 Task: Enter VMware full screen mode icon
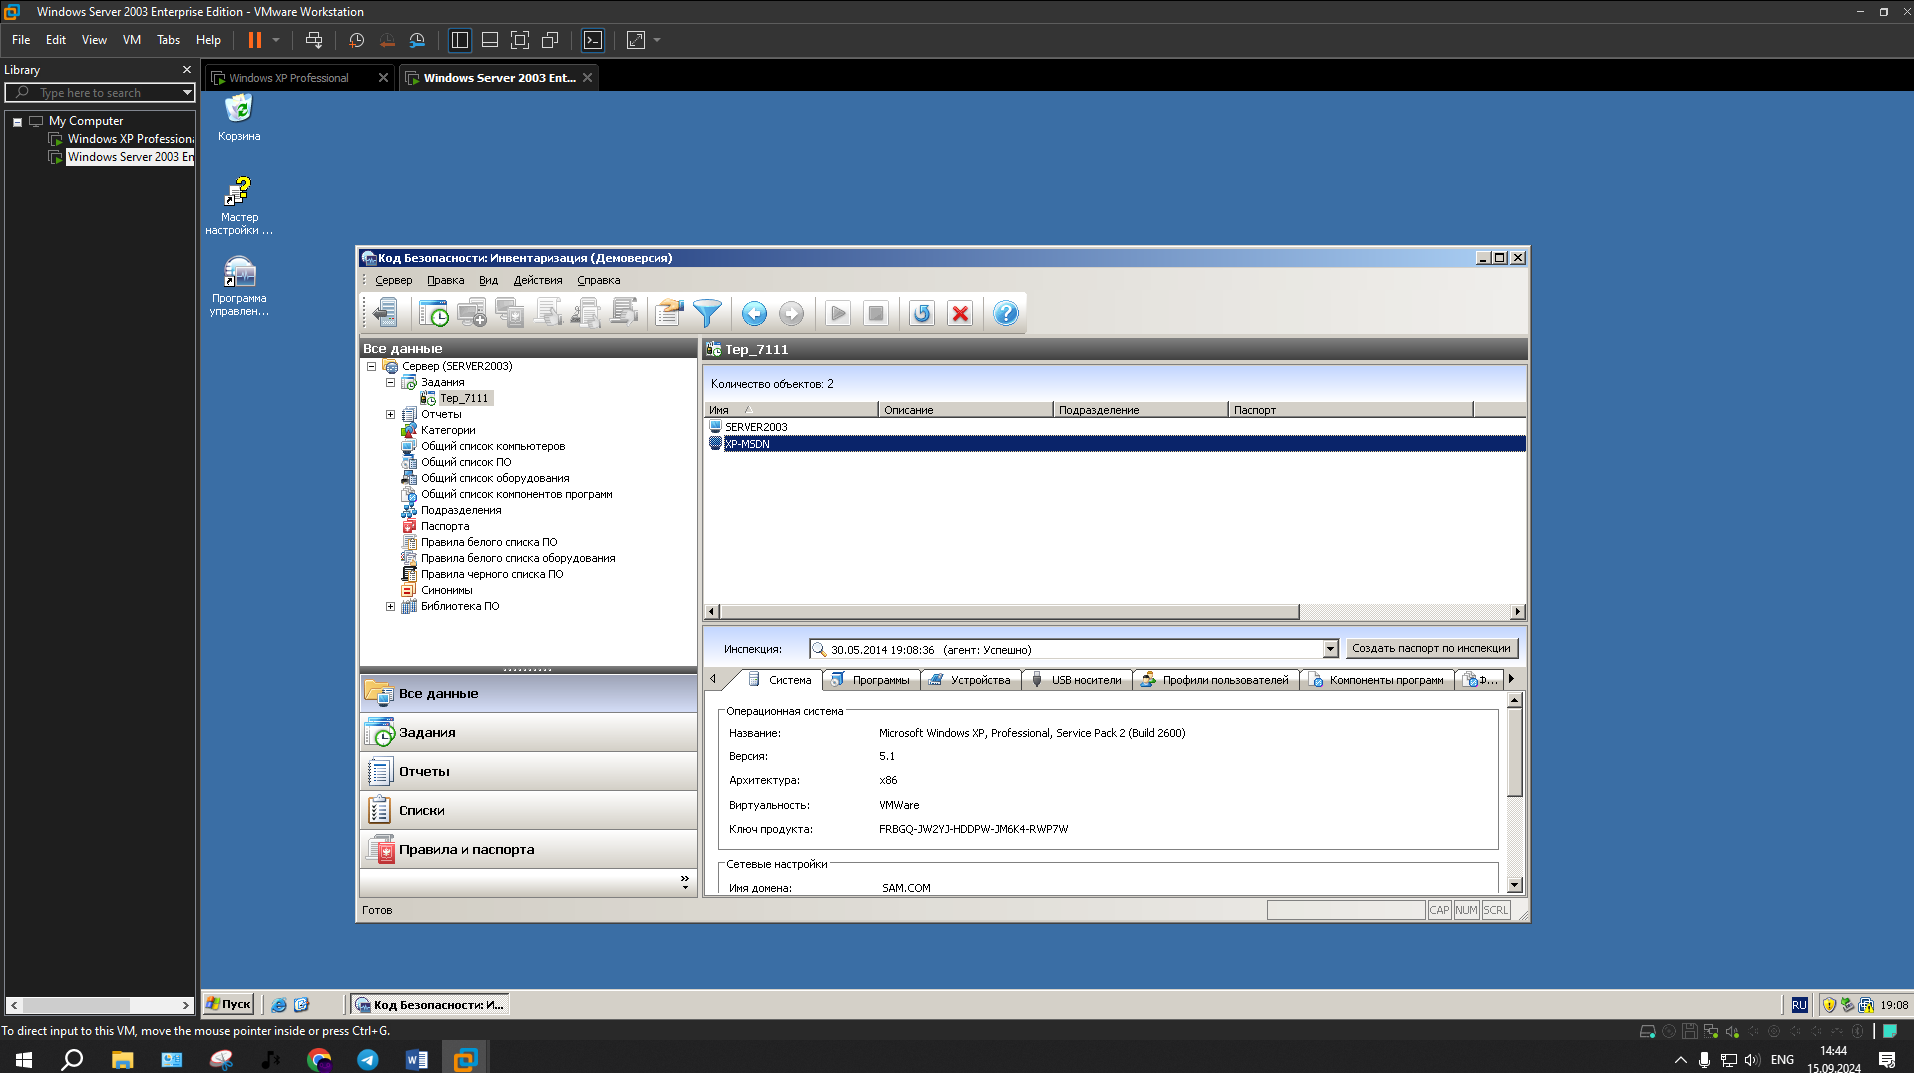pyautogui.click(x=520, y=40)
